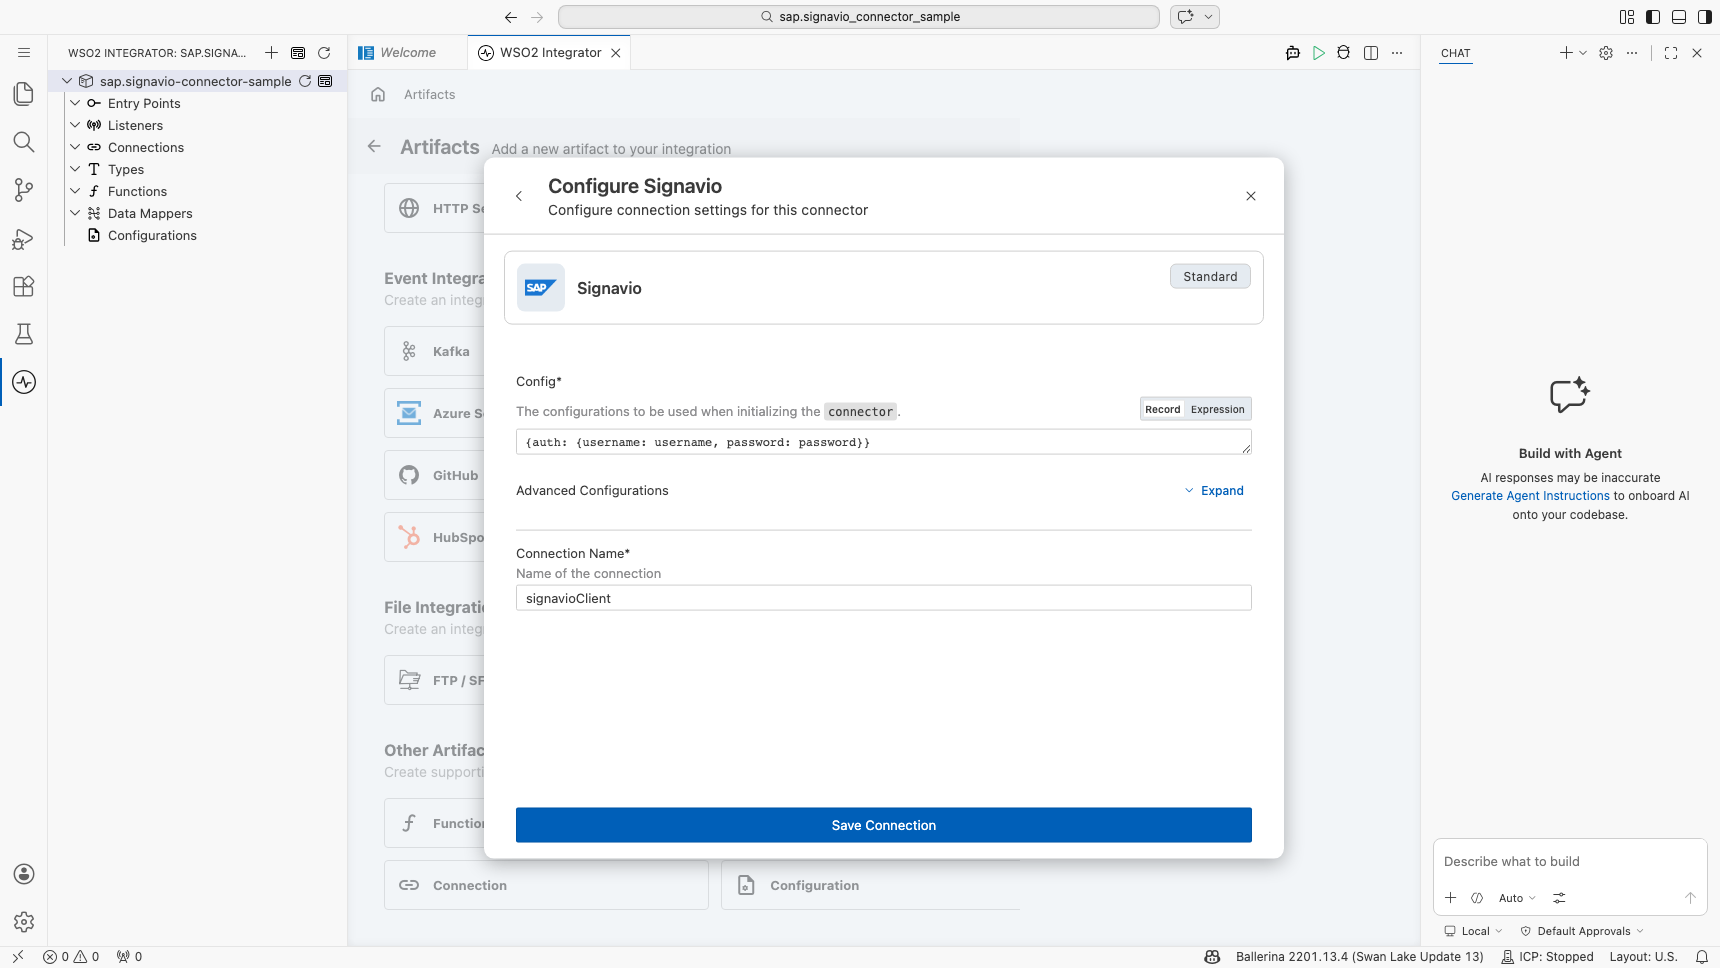The width and height of the screenshot is (1720, 968).
Task: Customize layout icon in title bar
Action: click(1627, 17)
